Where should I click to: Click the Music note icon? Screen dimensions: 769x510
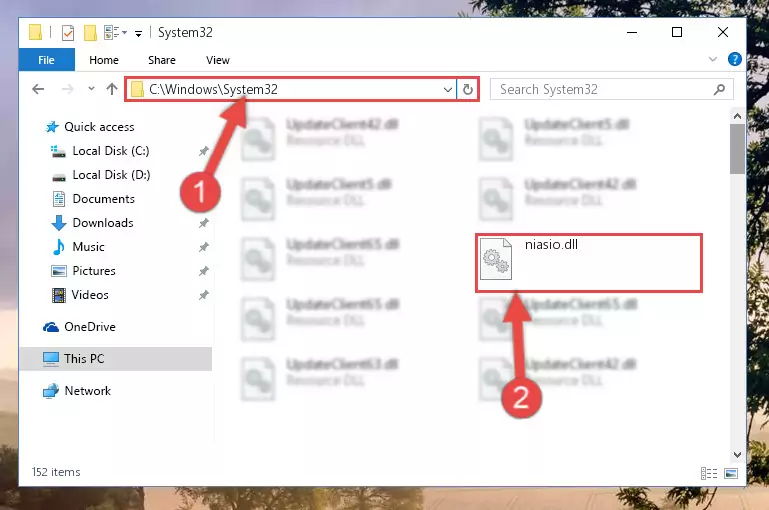59,247
